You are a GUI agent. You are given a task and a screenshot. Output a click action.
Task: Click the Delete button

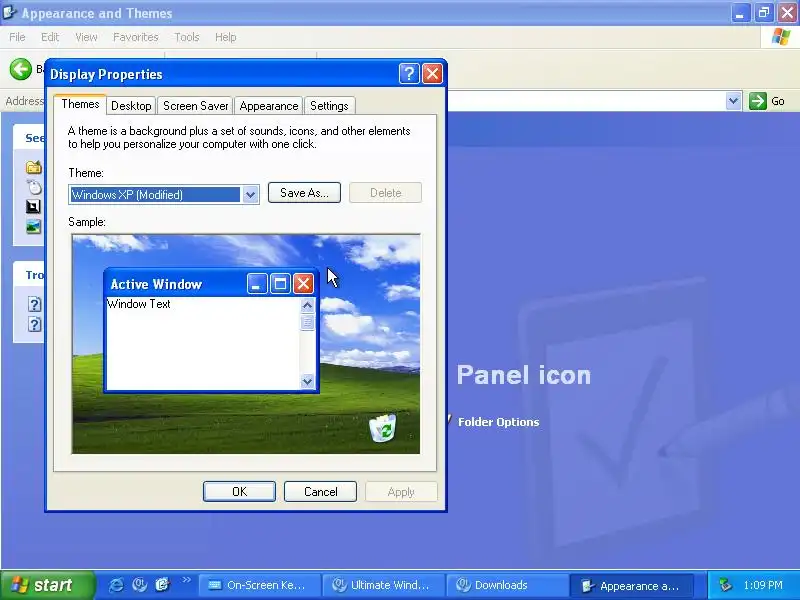pos(386,193)
